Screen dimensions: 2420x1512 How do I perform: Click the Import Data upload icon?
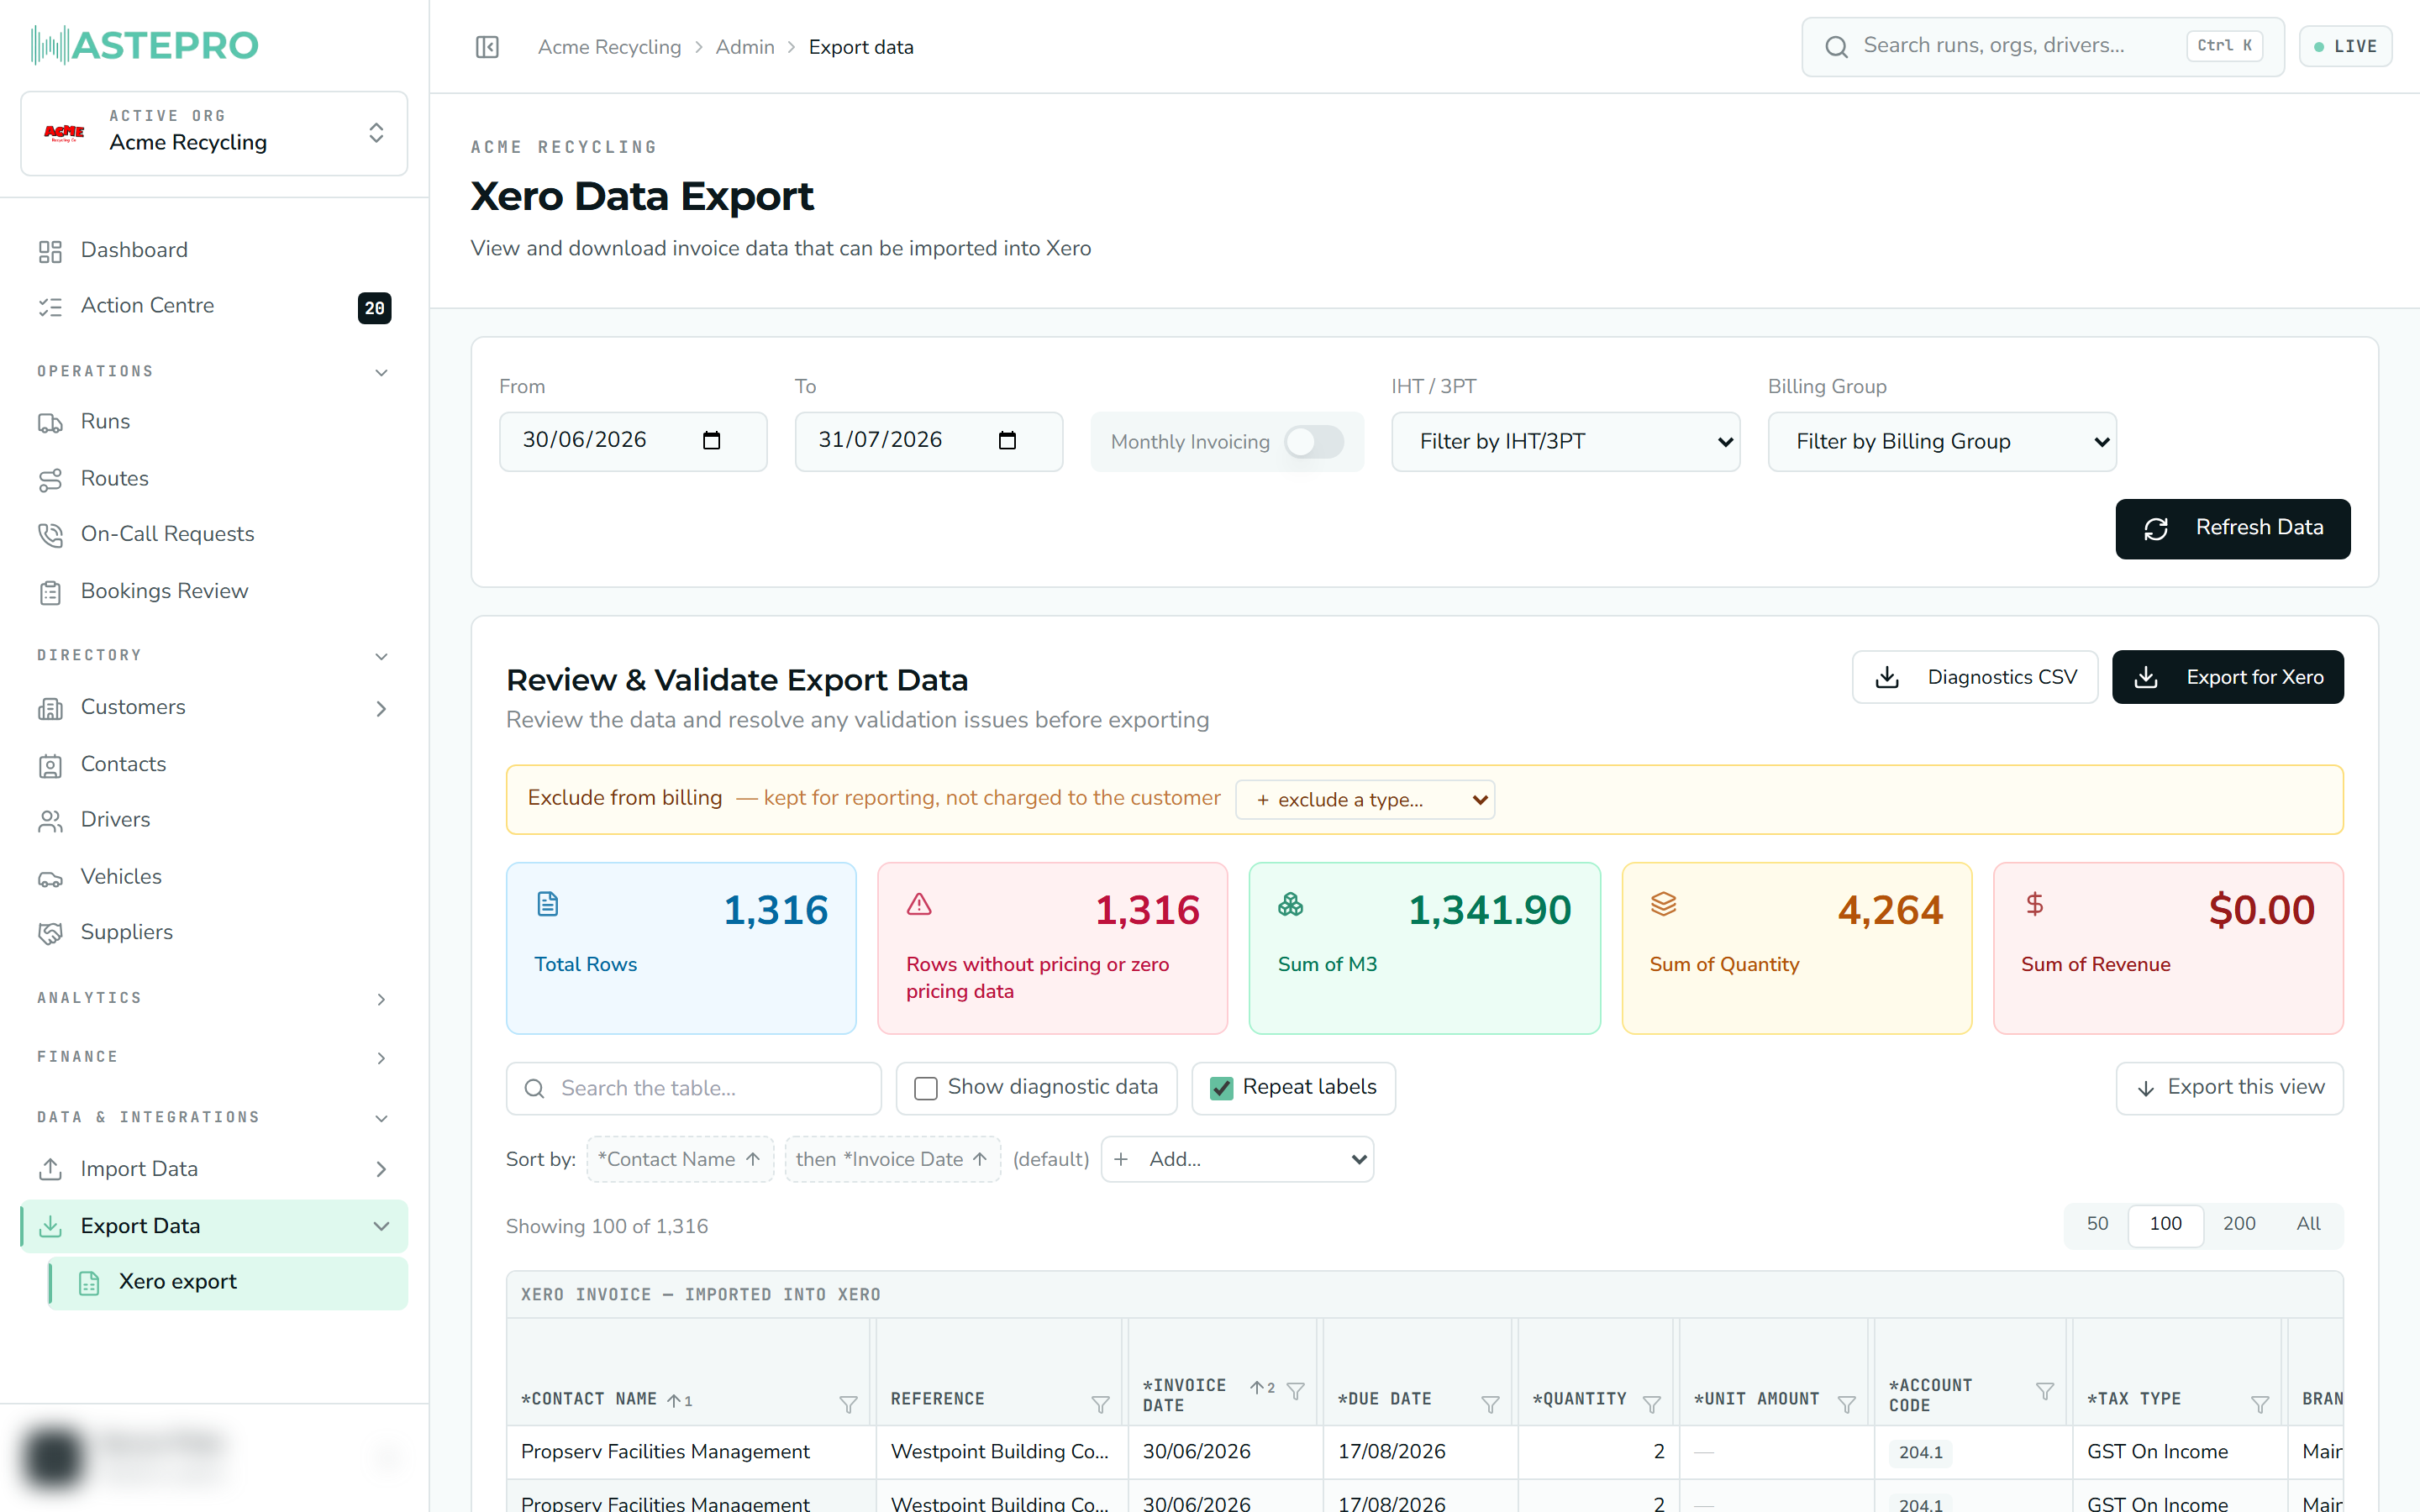coord(50,1169)
